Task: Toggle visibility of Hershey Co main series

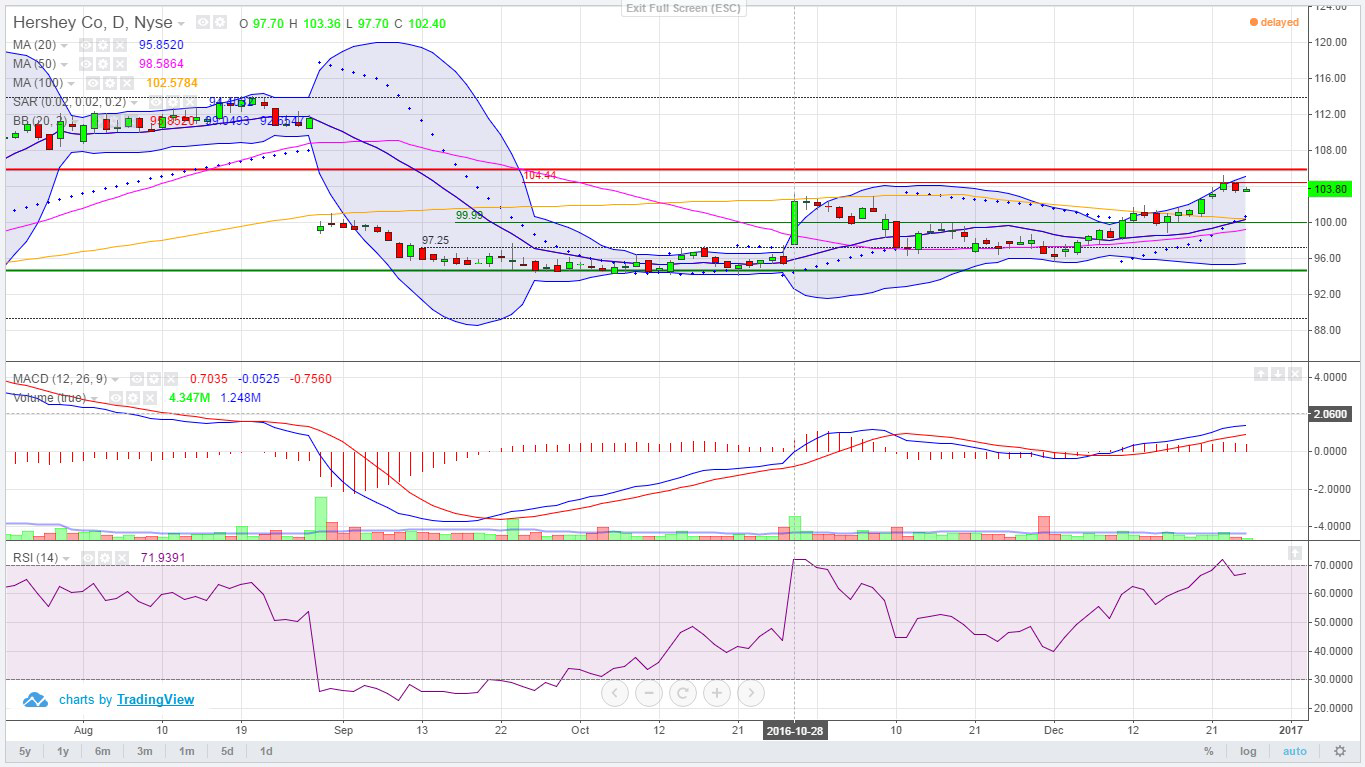Action: [x=203, y=22]
